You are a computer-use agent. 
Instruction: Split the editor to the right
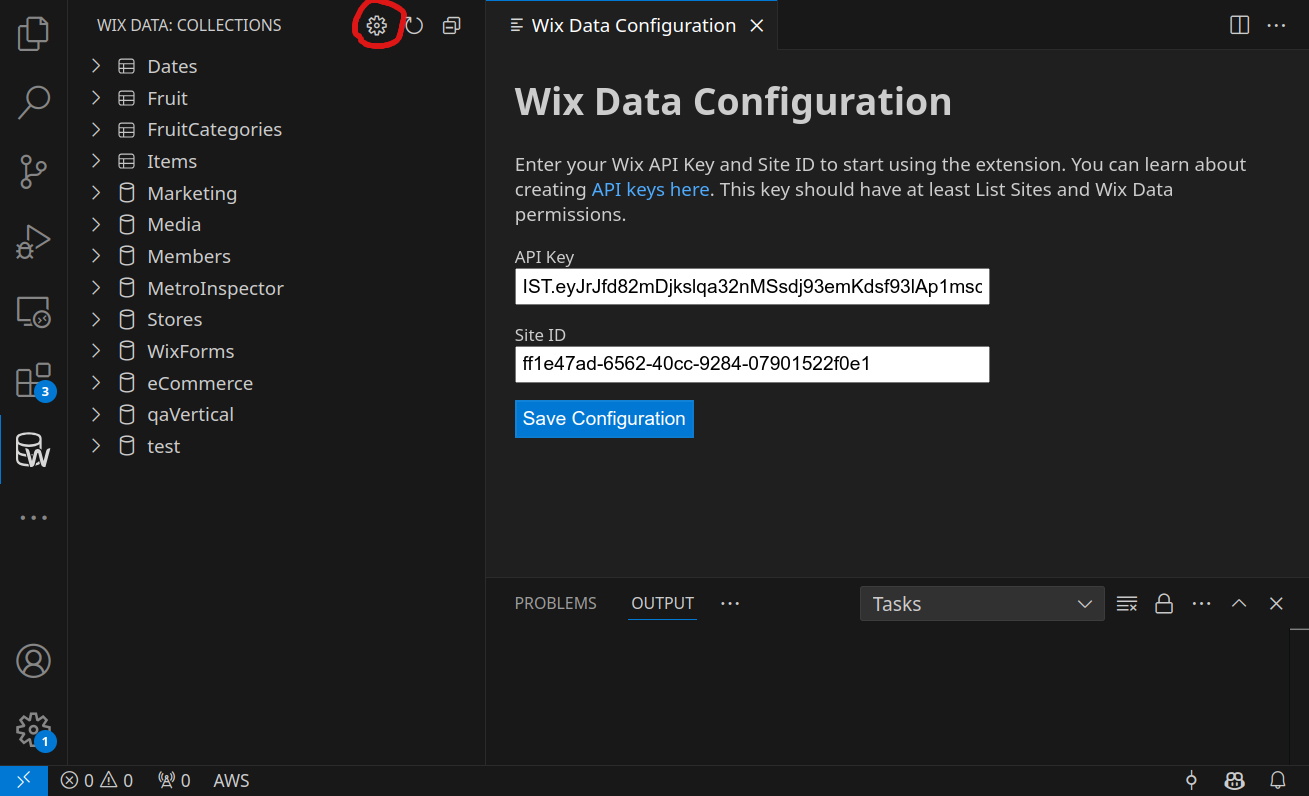1239,26
